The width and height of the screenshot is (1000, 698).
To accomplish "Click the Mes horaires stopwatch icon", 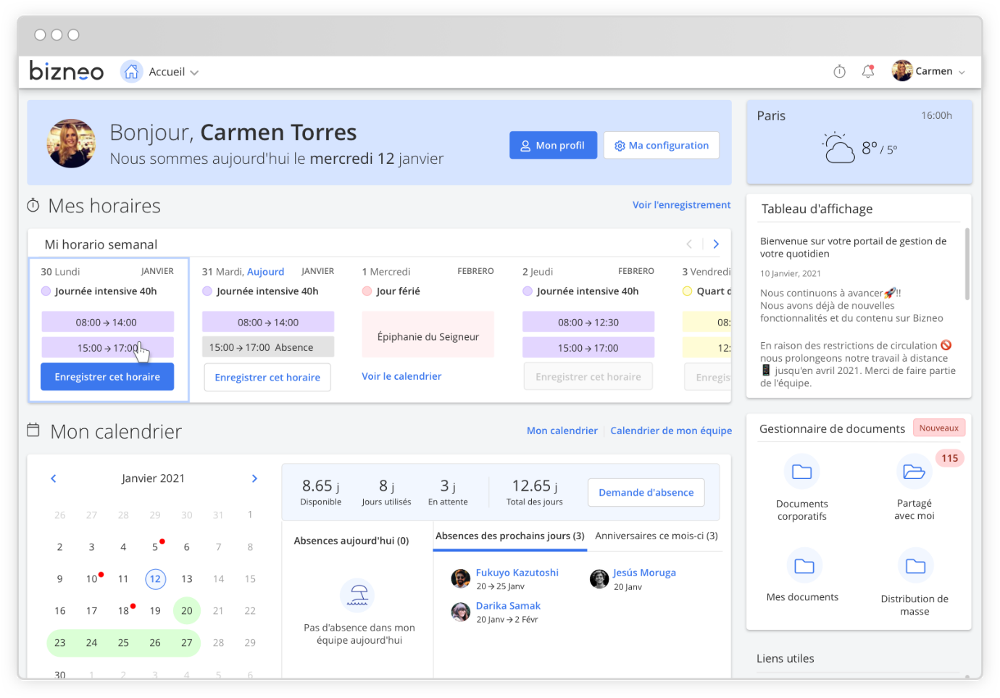I will tap(33, 205).
